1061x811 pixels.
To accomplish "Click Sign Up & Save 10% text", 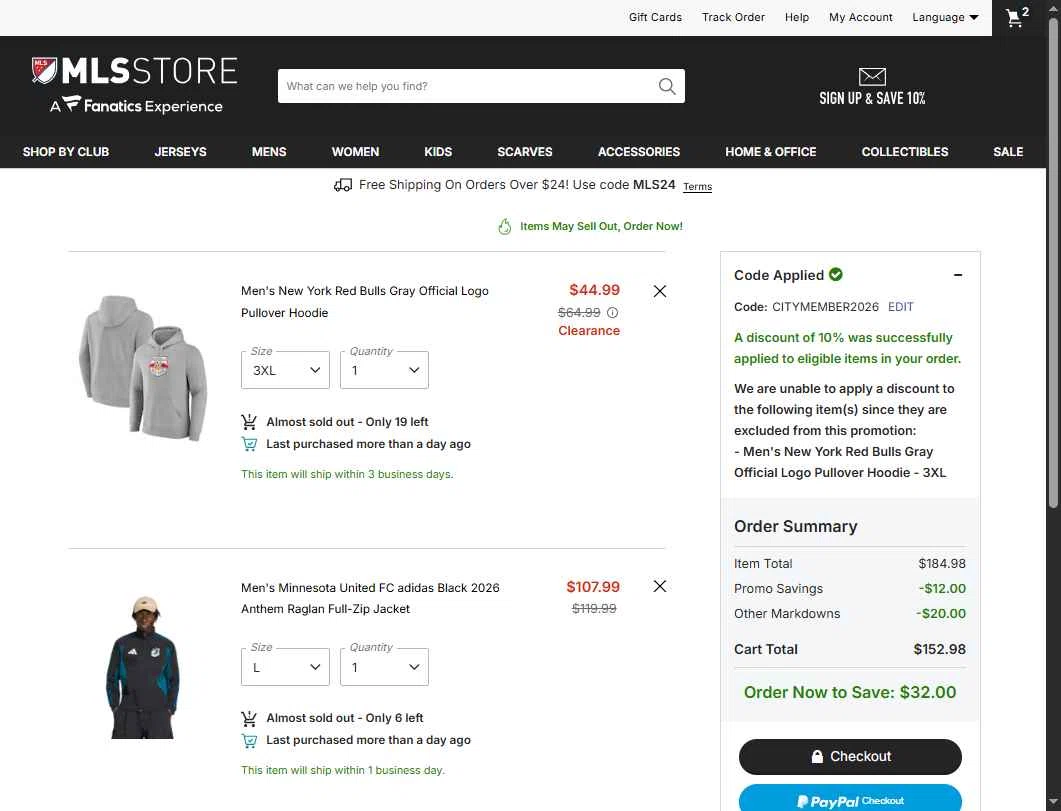I will point(872,99).
